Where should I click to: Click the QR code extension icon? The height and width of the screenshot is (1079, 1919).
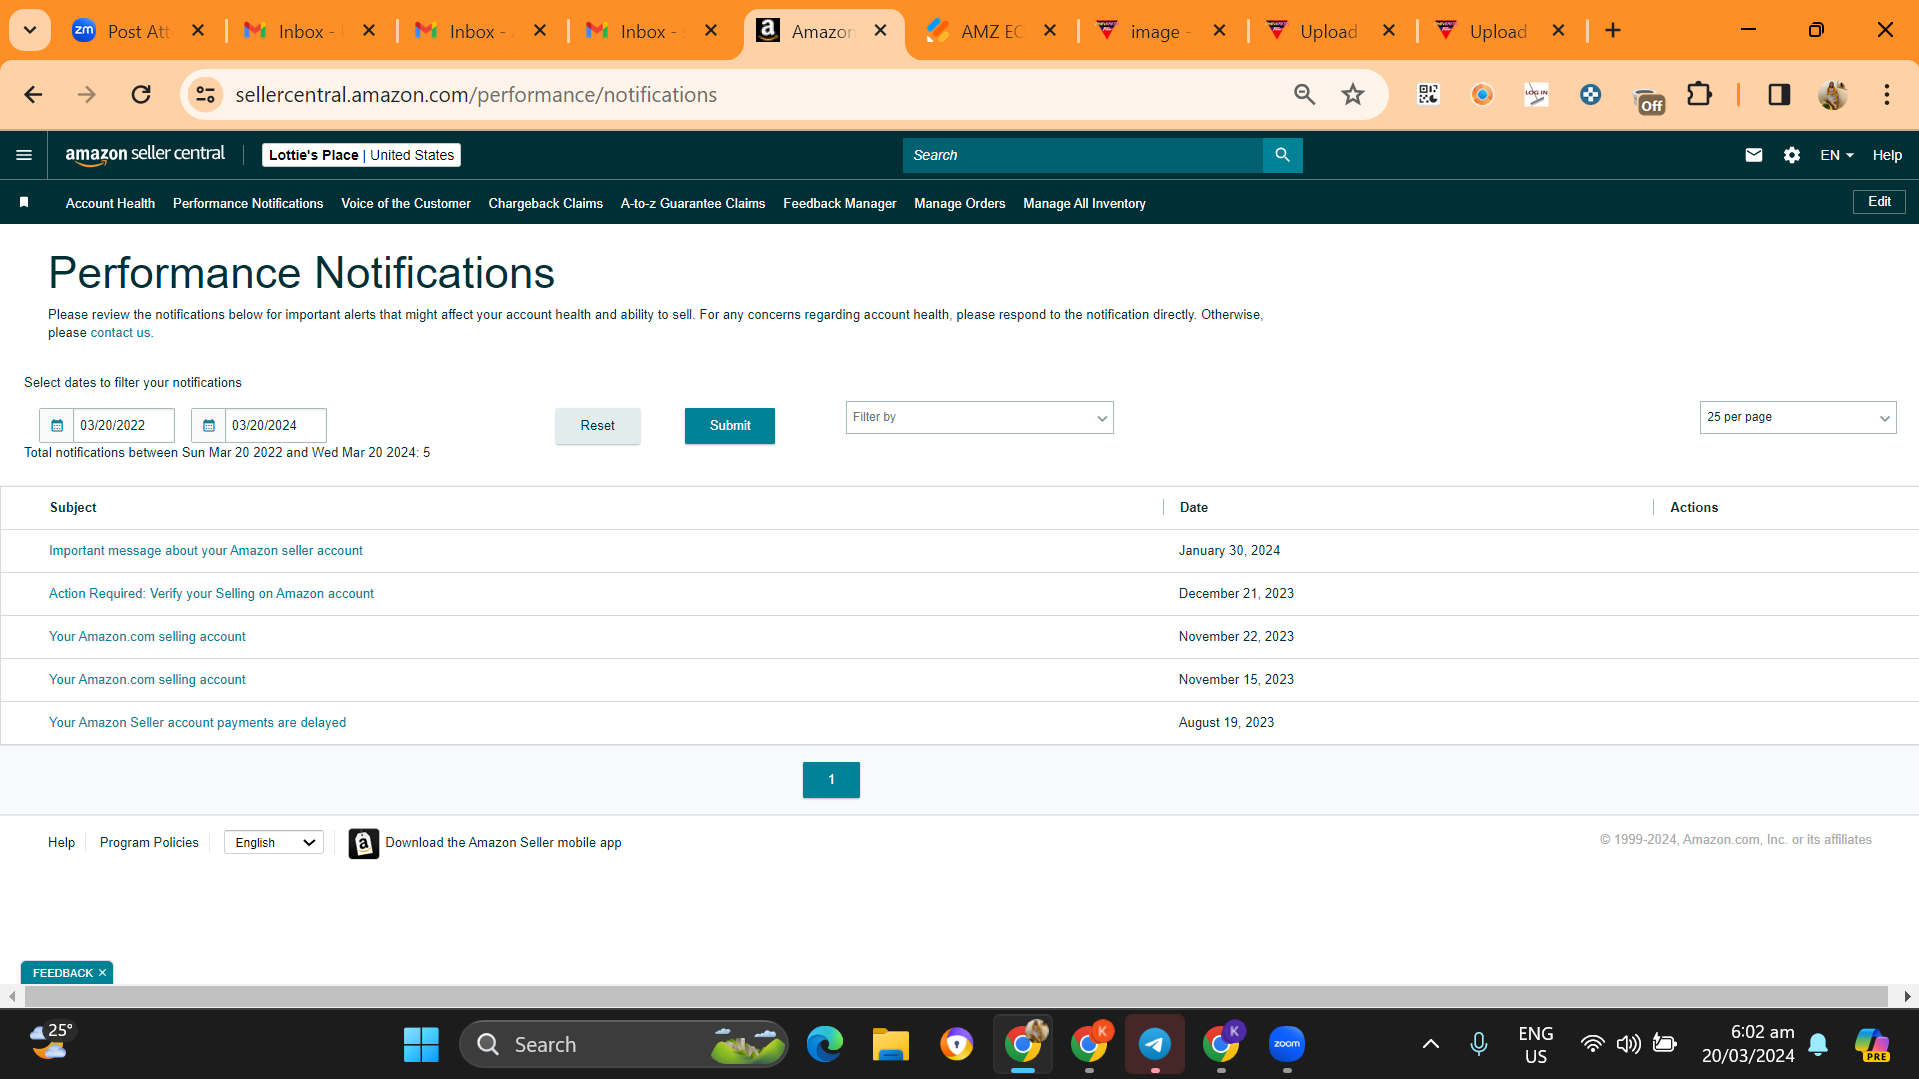[x=1428, y=94]
